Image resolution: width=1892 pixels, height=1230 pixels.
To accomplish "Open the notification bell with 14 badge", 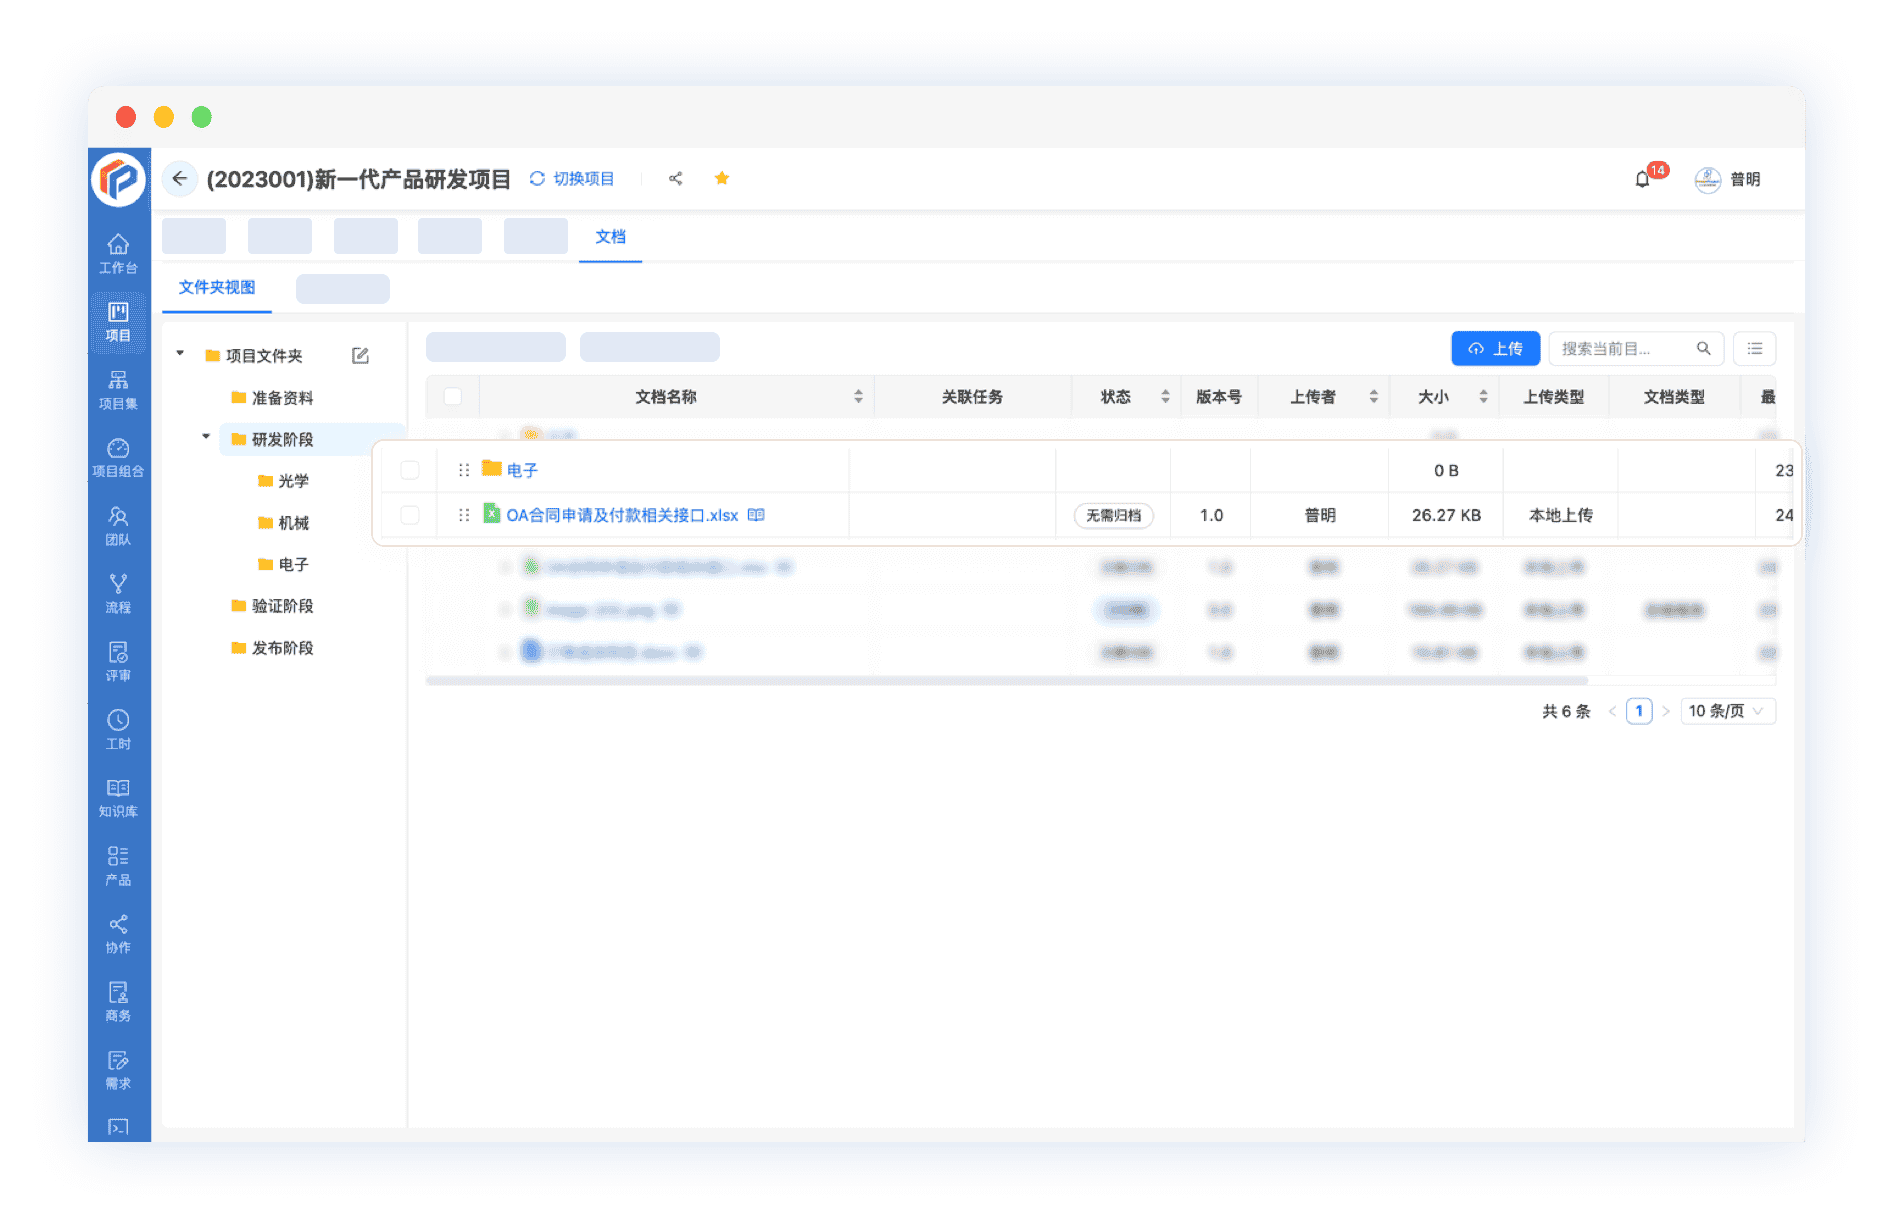I will pyautogui.click(x=1643, y=178).
